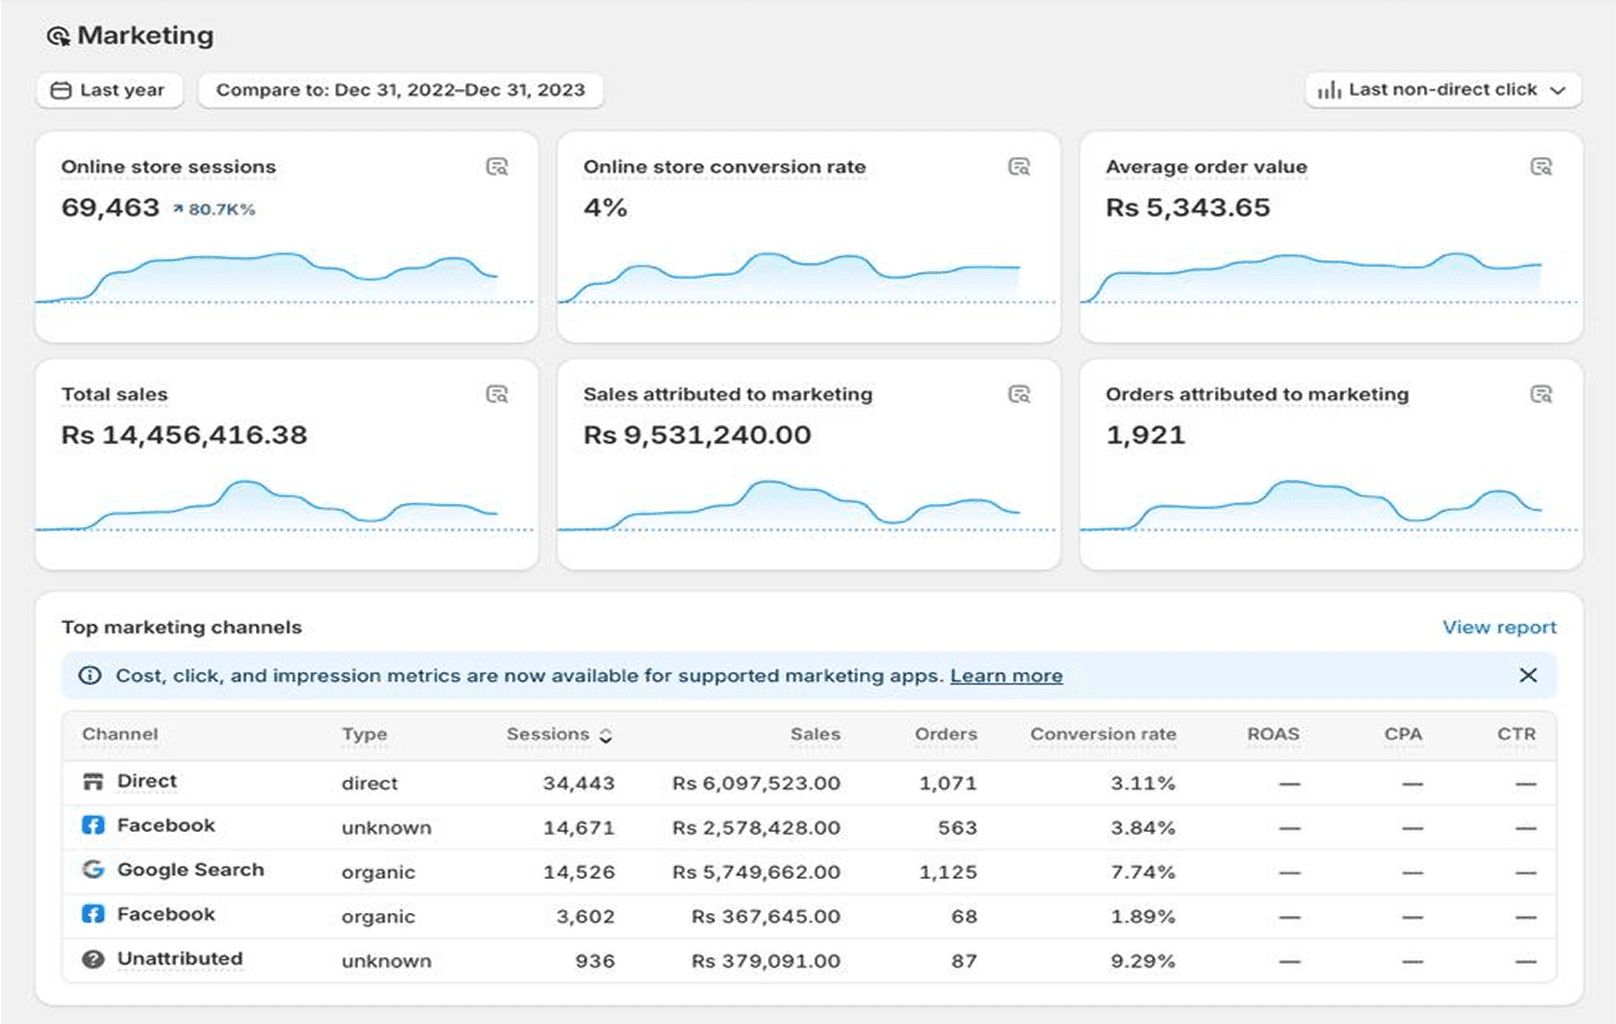Sort table by Sessions column

click(558, 735)
